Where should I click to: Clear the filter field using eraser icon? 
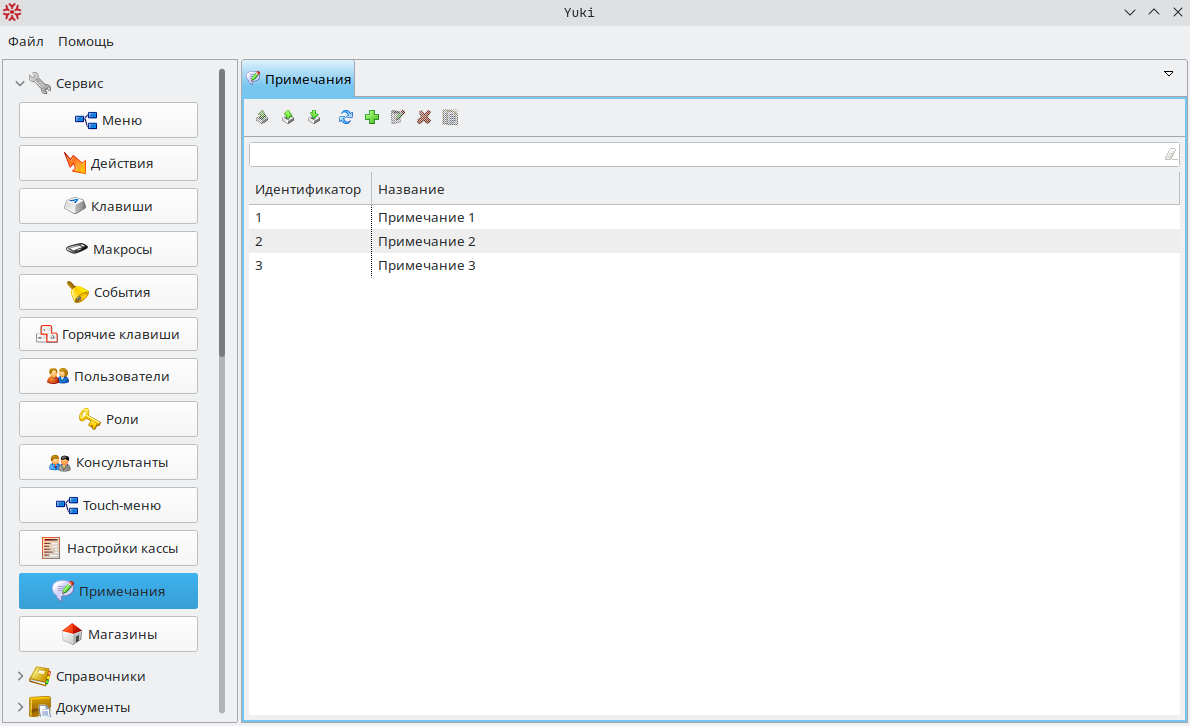[1170, 154]
